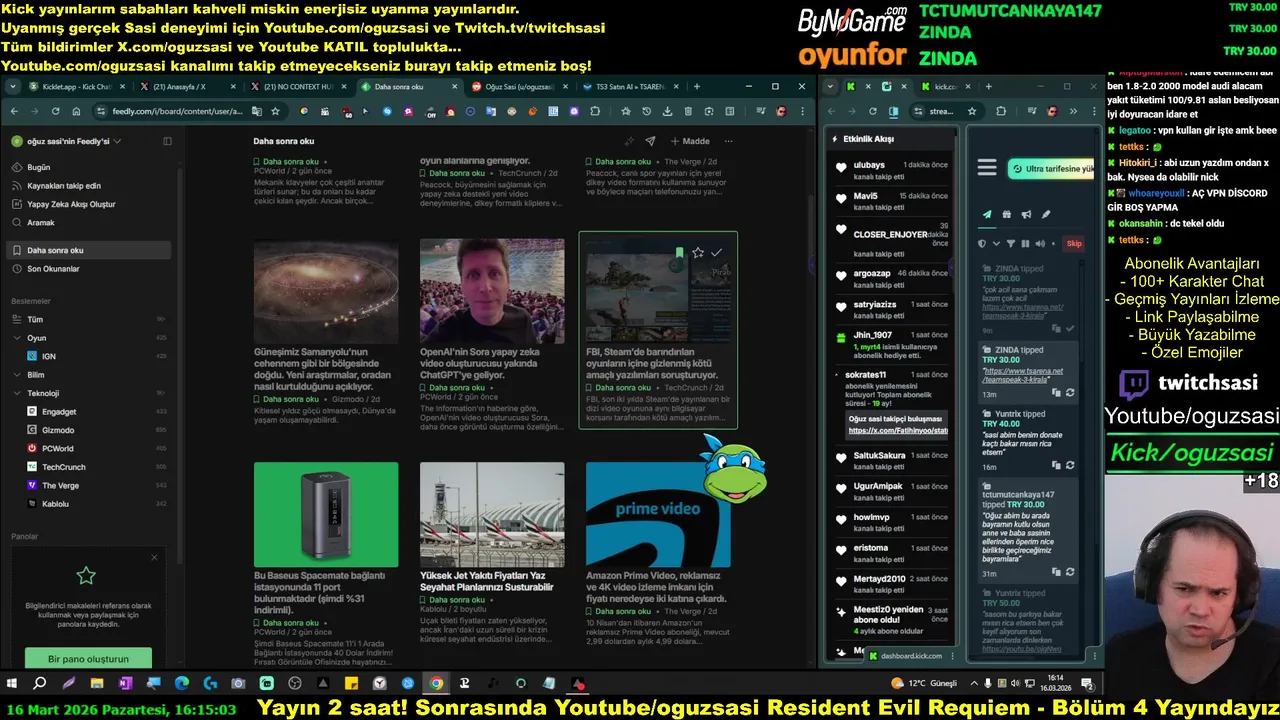Viewport: 1280px width, 720px height.
Task: Toggle the green bookmark on FBI Steam article
Action: pyautogui.click(x=679, y=253)
